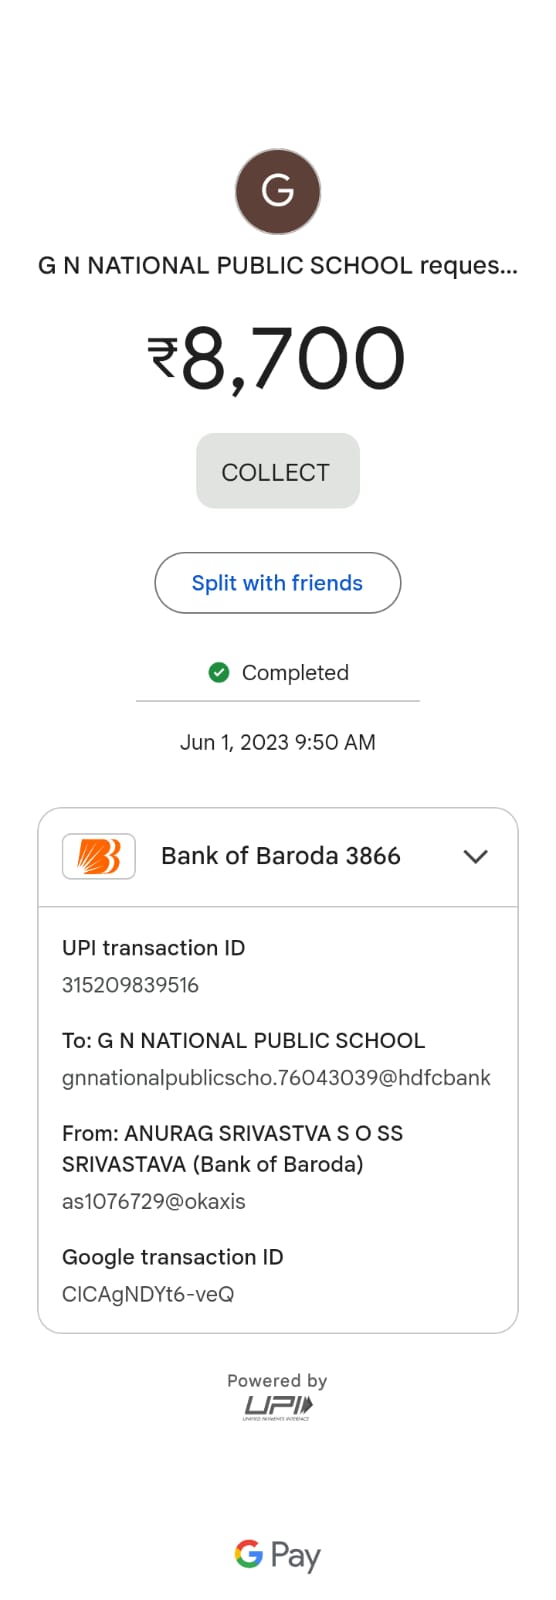Screen dimensions: 556x1600
Task: Click the To: G N NATIONAL PUBLIC SCHOOL line
Action: point(244,1040)
